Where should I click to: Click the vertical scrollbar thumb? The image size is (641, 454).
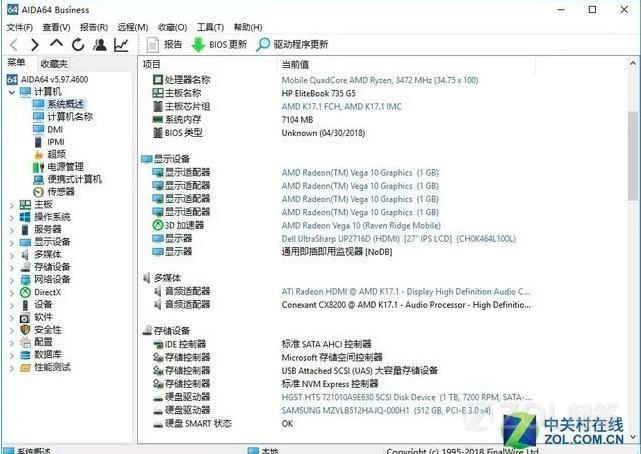click(x=633, y=156)
